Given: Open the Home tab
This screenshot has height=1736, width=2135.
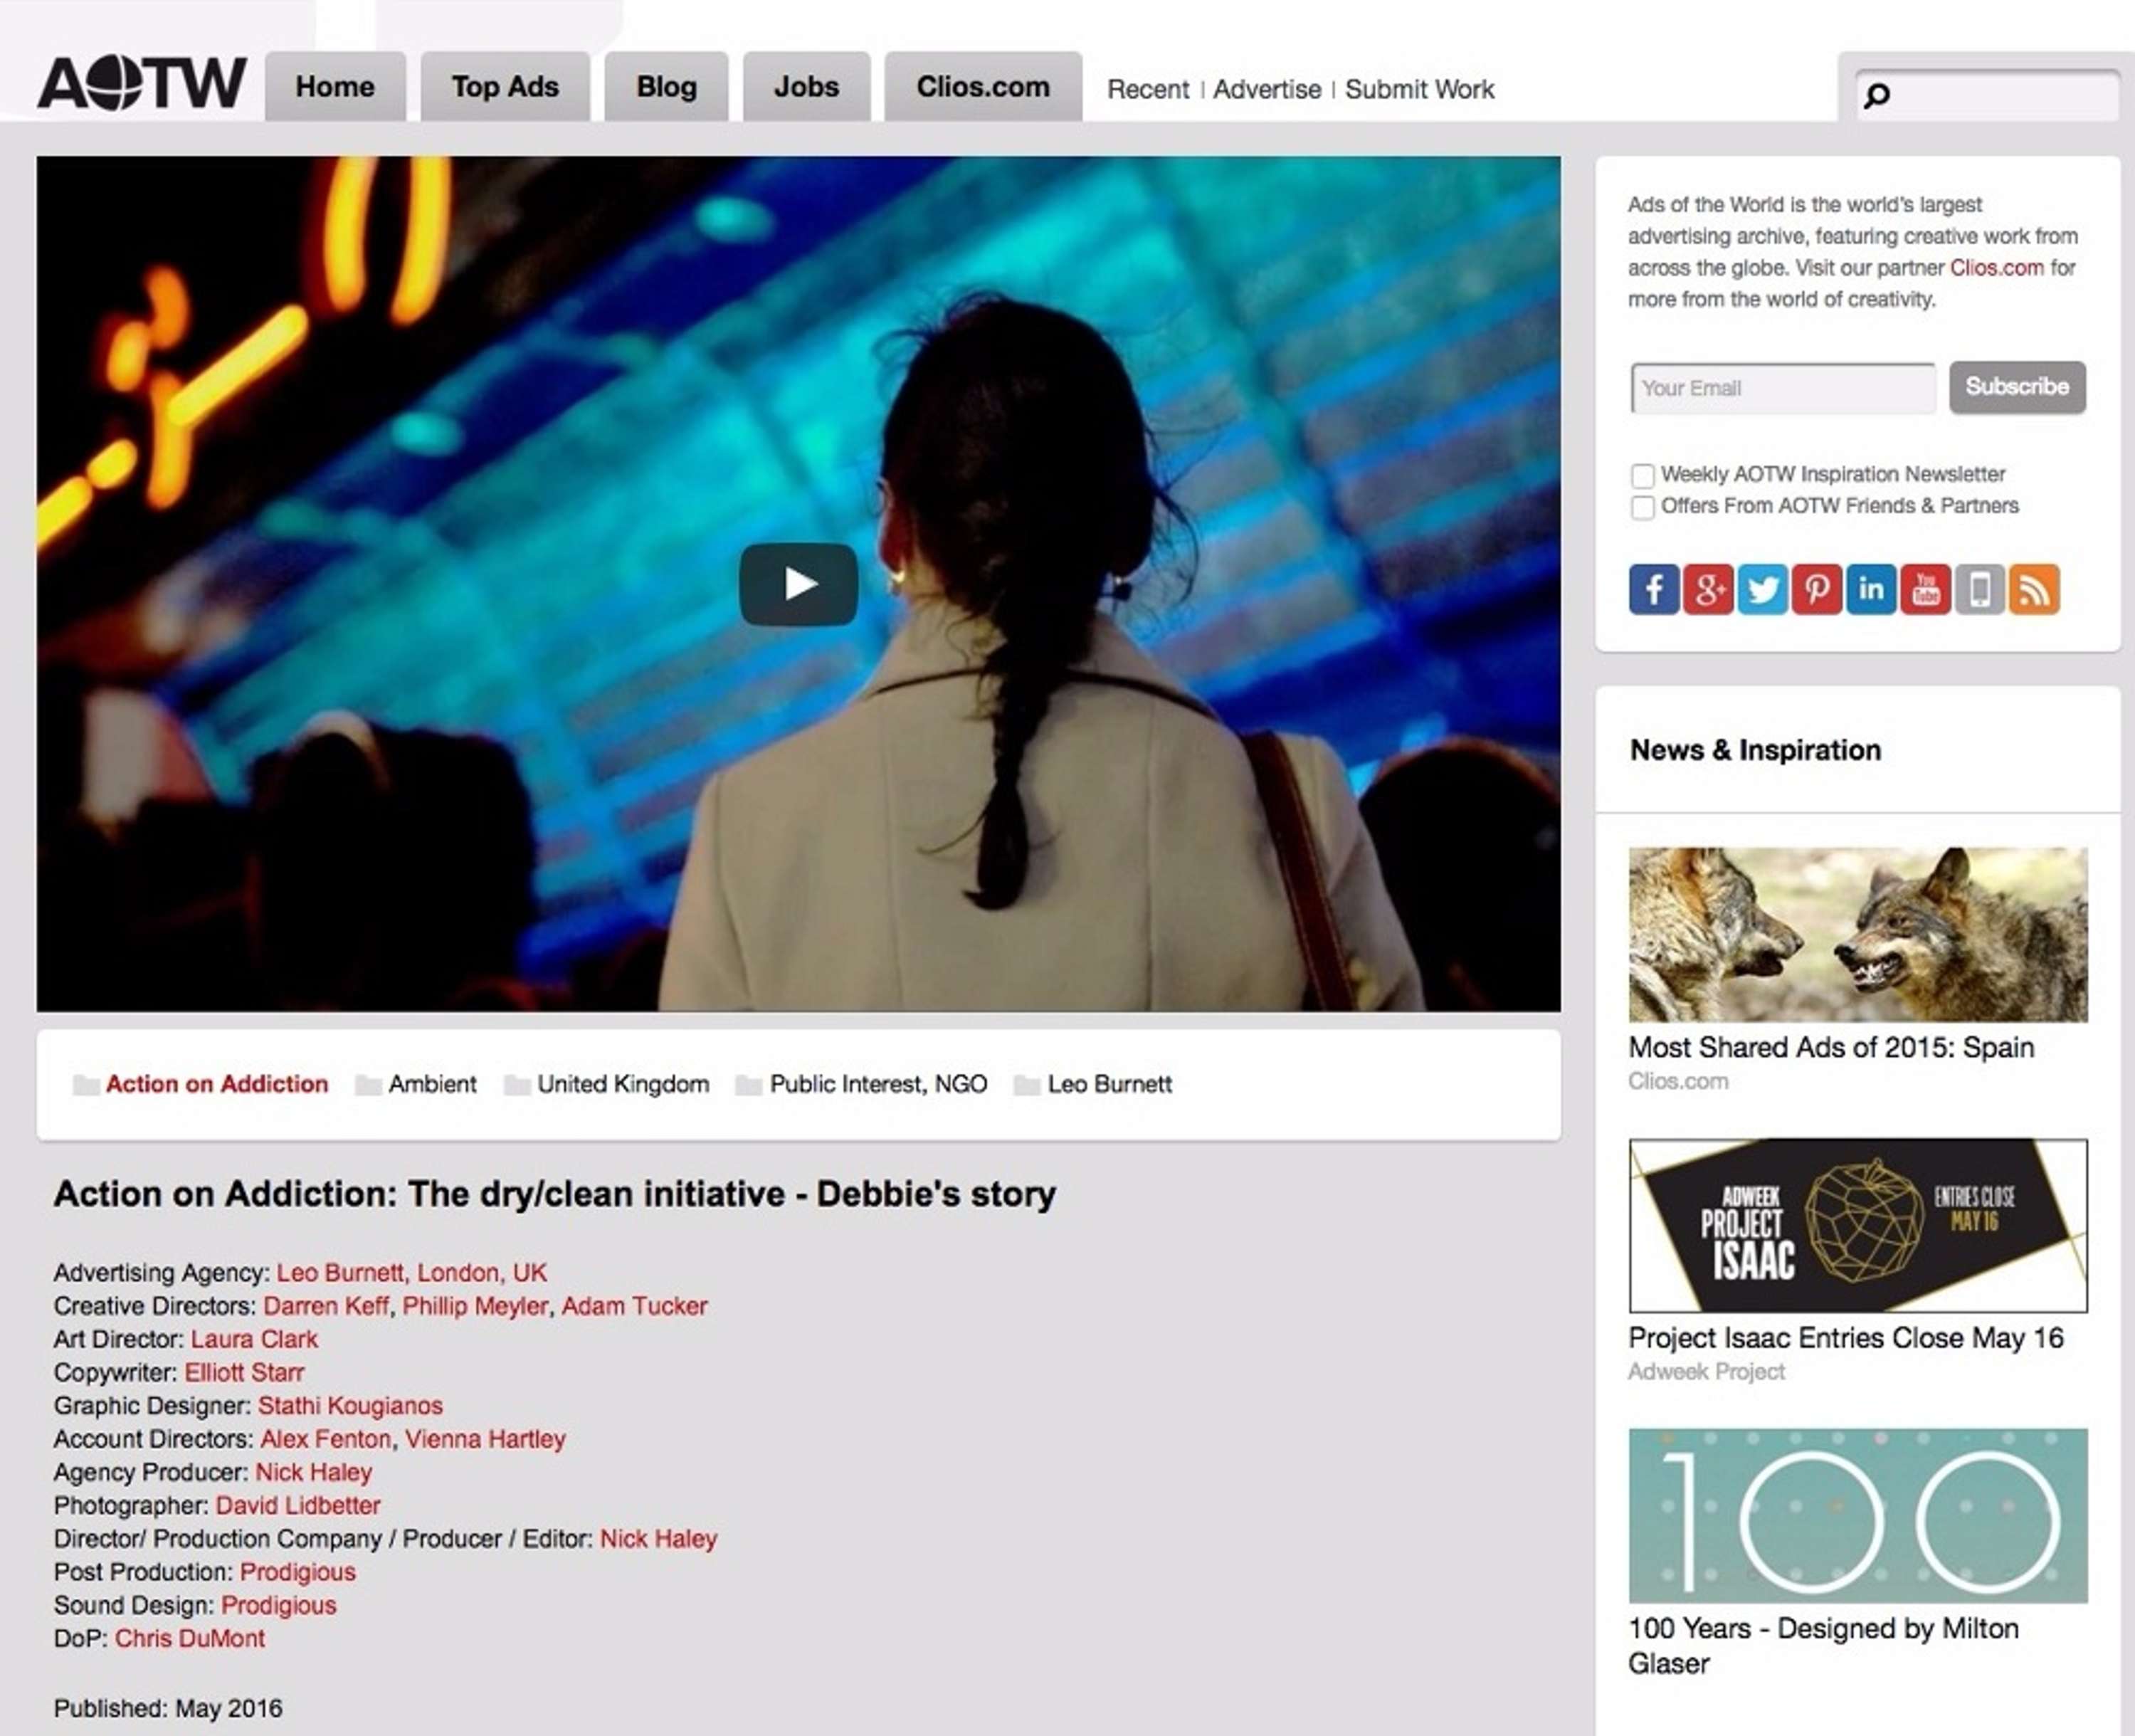Looking at the screenshot, I should pos(335,87).
